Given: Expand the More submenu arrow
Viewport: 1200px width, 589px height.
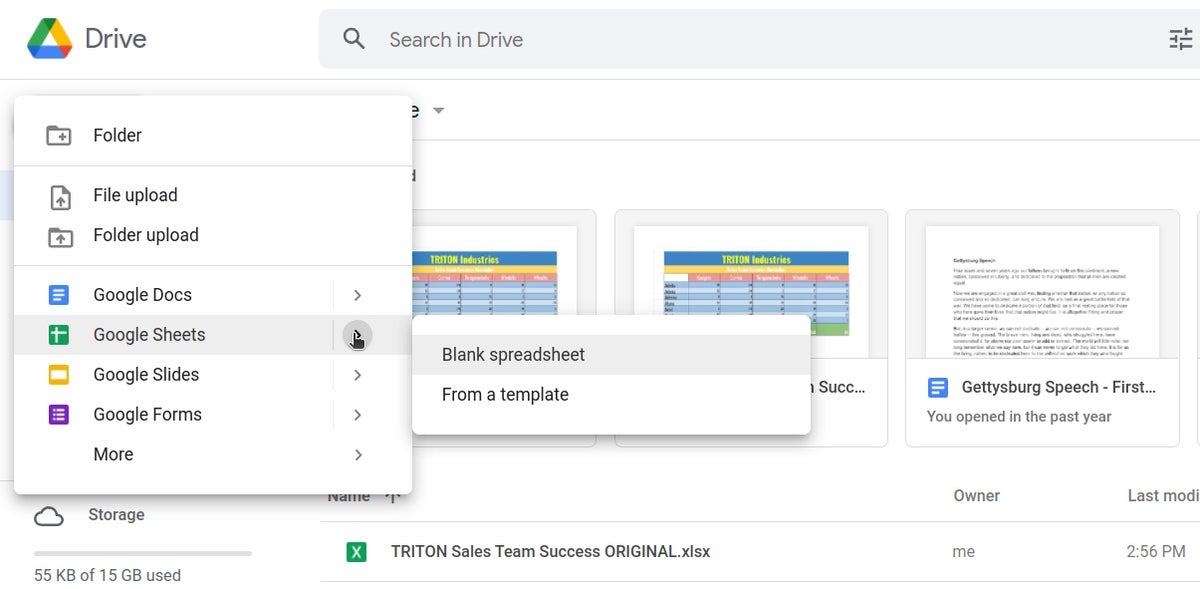Looking at the screenshot, I should [357, 455].
